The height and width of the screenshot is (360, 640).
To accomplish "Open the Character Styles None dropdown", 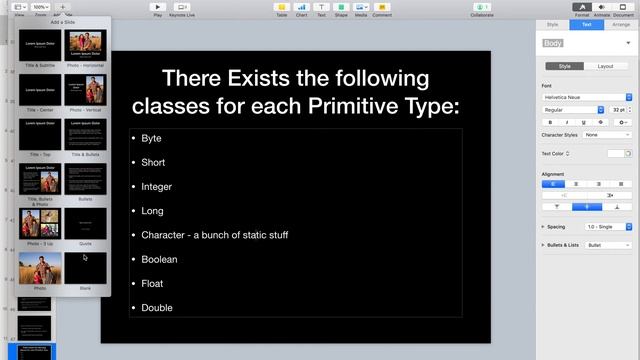I will pos(607,135).
